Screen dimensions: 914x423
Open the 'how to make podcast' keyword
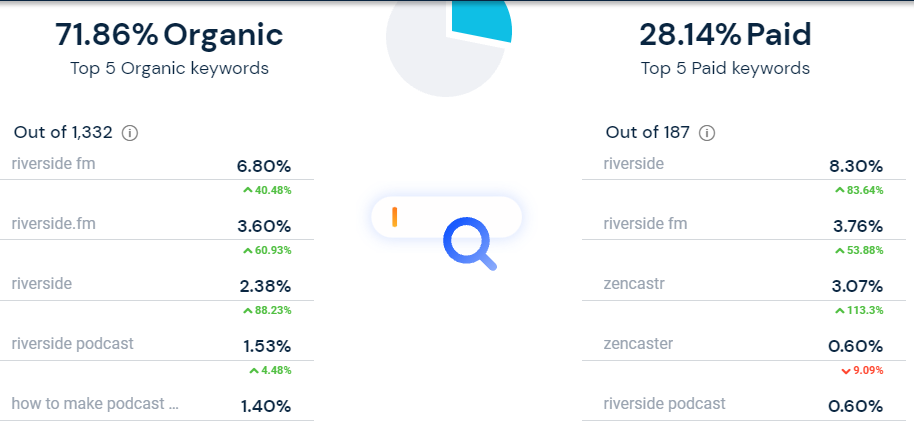tap(95, 404)
